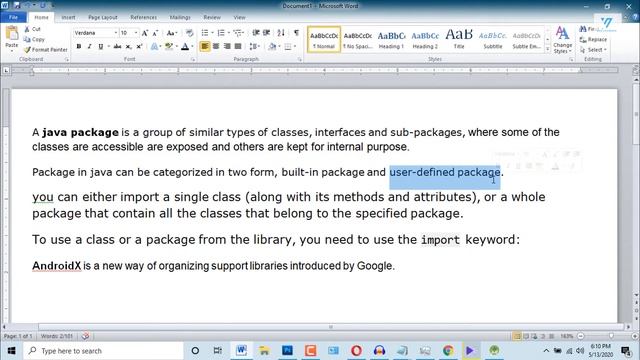Open Word Help question mark
Viewport: 640px width, 360px height.
635,17
